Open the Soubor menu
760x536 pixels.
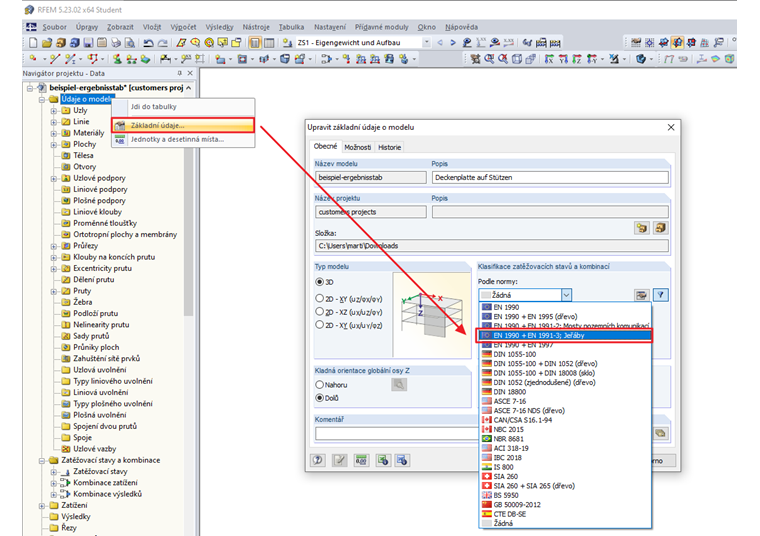point(54,27)
